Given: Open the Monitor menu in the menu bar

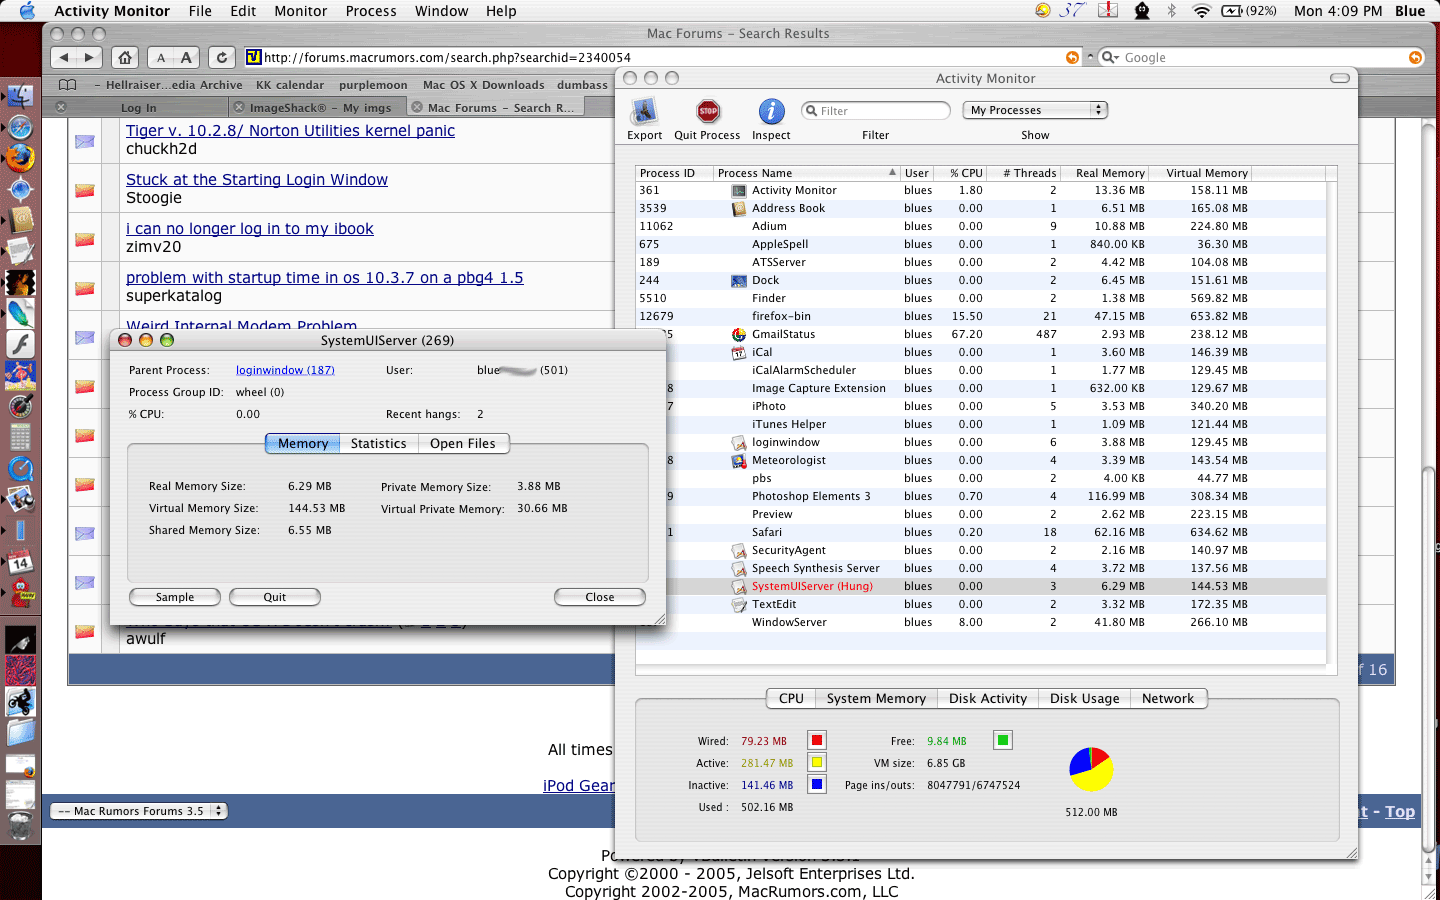Looking at the screenshot, I should tap(301, 11).
